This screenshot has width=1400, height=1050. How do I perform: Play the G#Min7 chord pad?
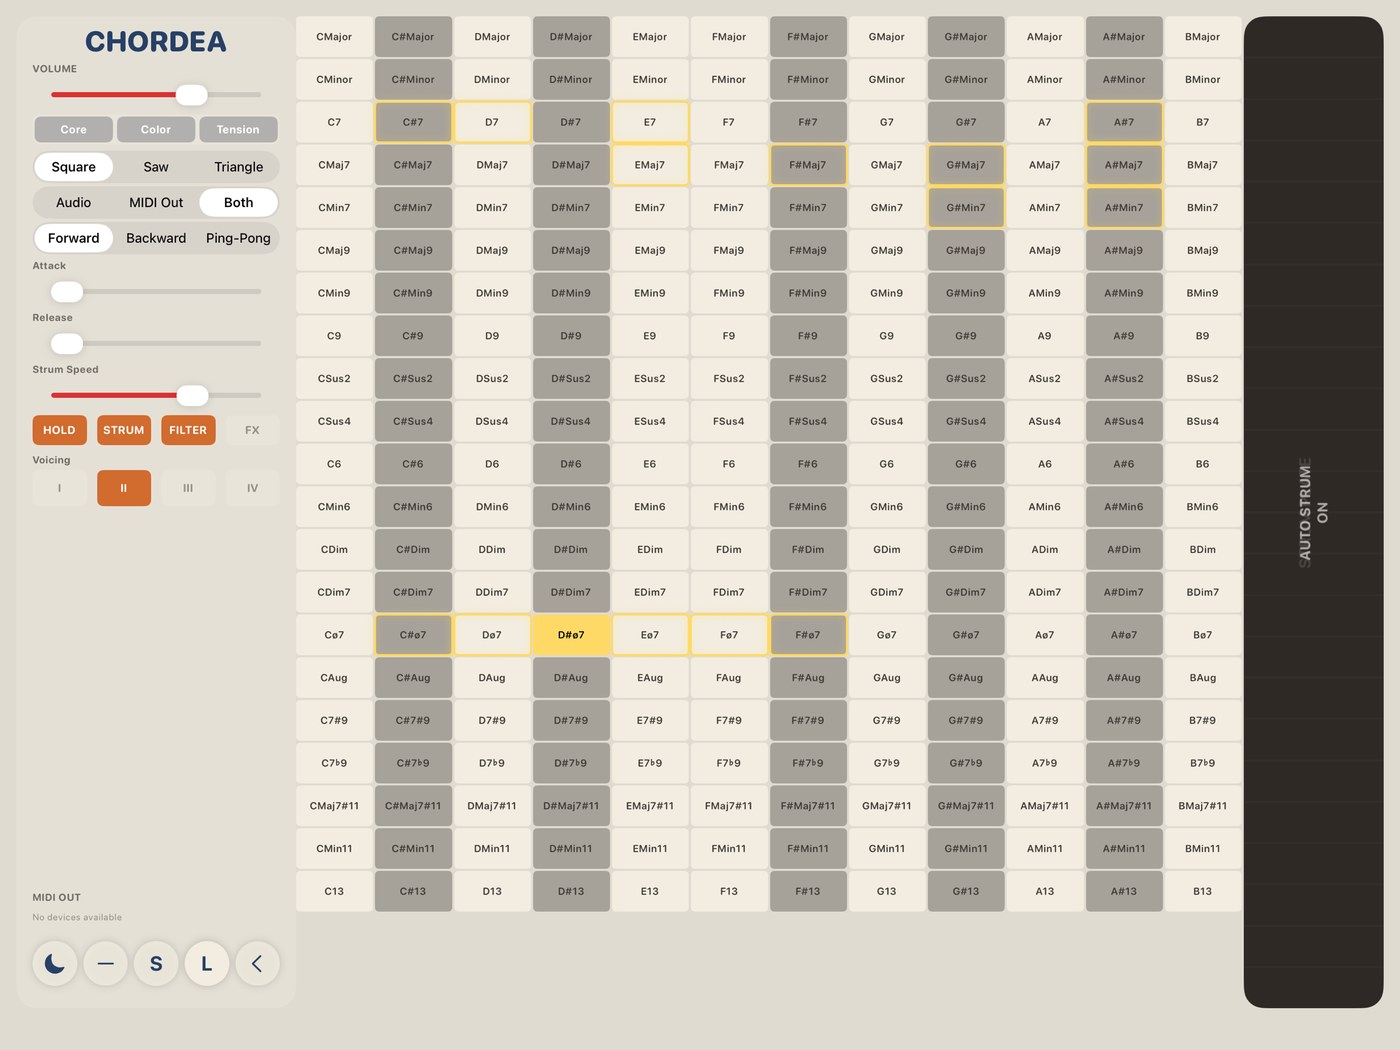966,208
